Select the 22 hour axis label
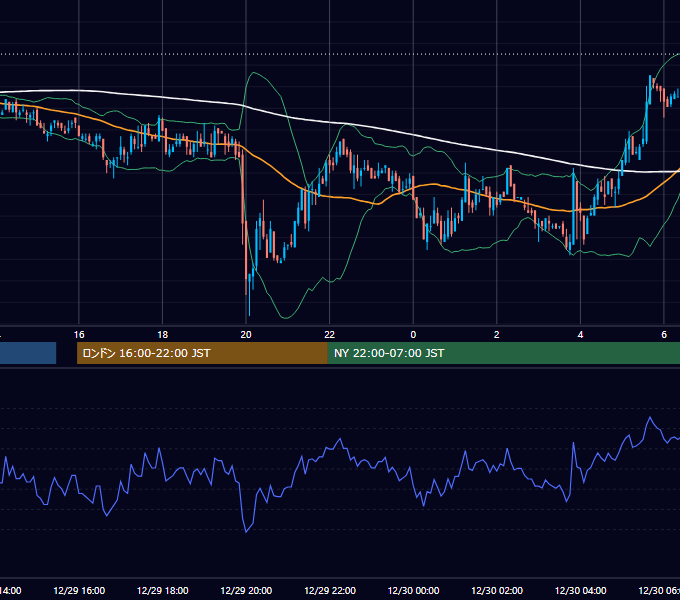Screen dimensions: 680x600 tap(330, 335)
